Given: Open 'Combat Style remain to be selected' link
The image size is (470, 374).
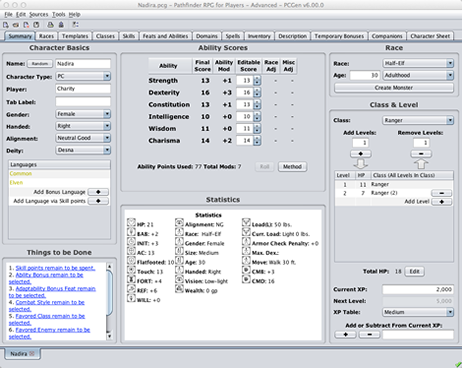Looking at the screenshot, I should click(47, 306).
